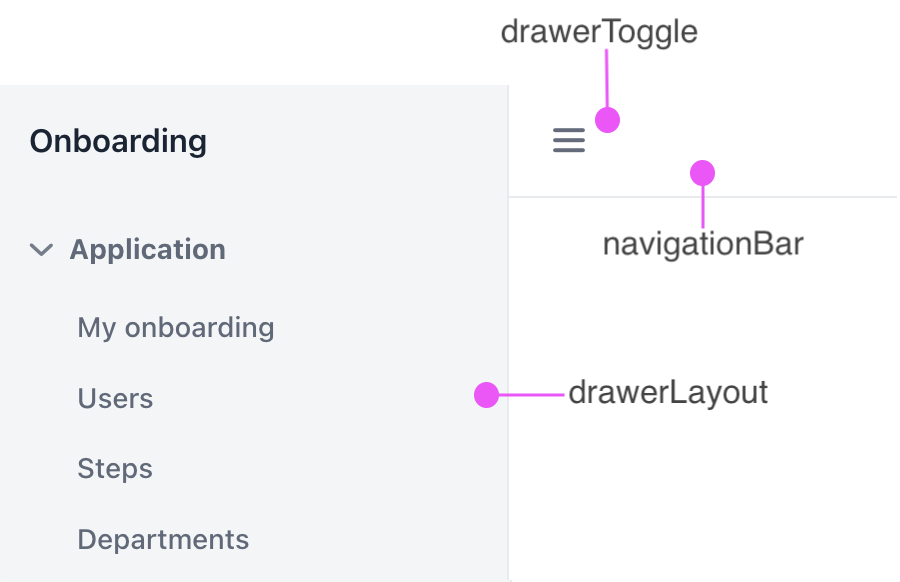Toggle the navigation drawer using the menu icon
The image size is (900, 582).
(568, 140)
